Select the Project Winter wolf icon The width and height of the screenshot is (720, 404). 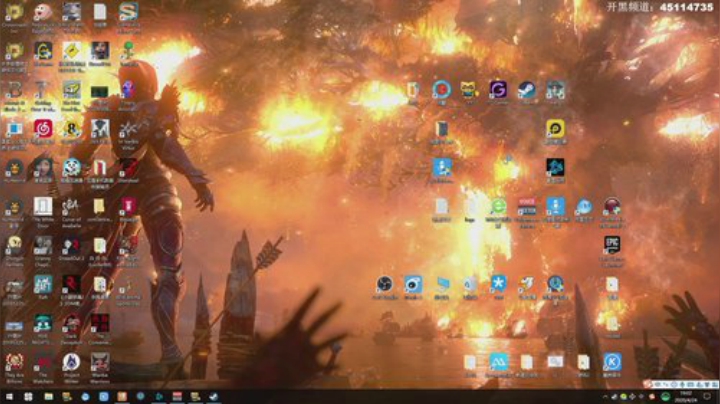click(71, 362)
